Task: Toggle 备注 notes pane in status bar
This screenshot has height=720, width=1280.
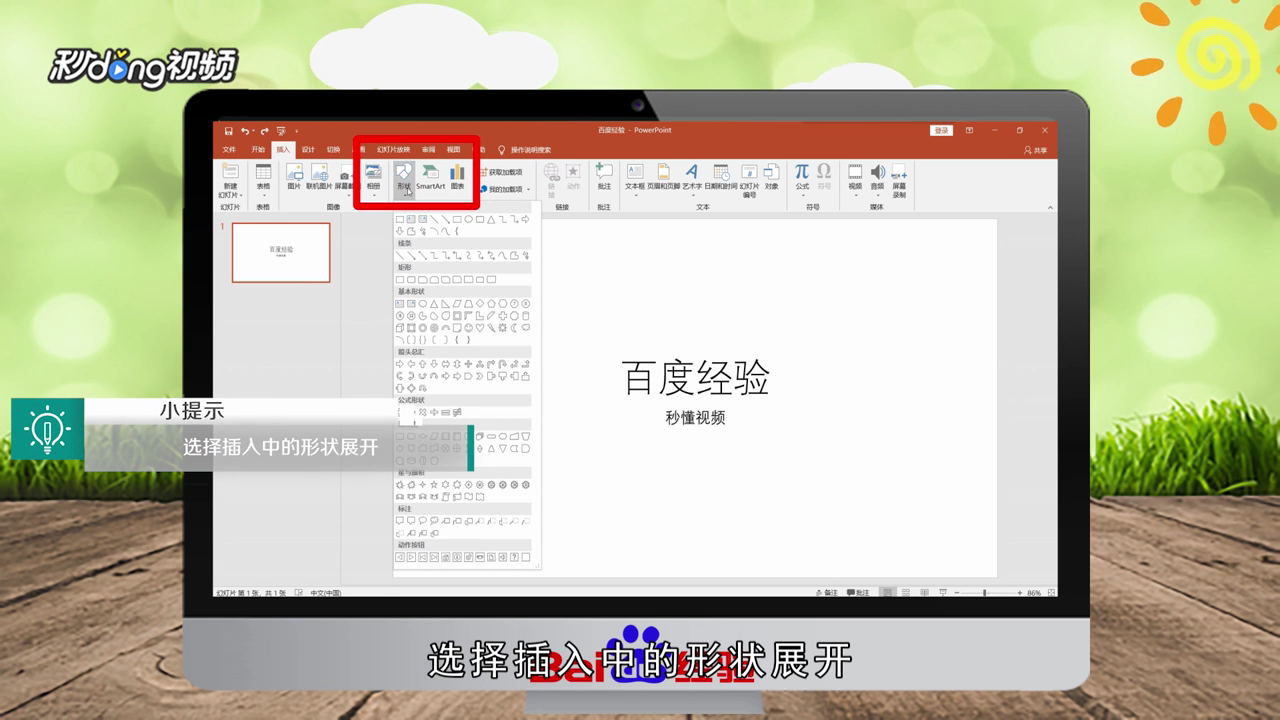Action: (x=827, y=593)
